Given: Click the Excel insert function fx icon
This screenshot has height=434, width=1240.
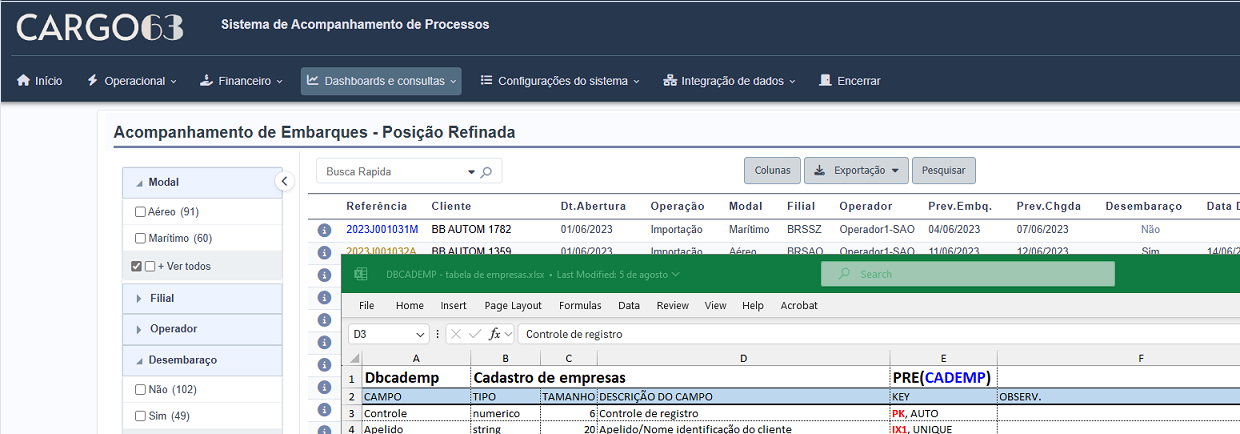Looking at the screenshot, I should (495, 334).
